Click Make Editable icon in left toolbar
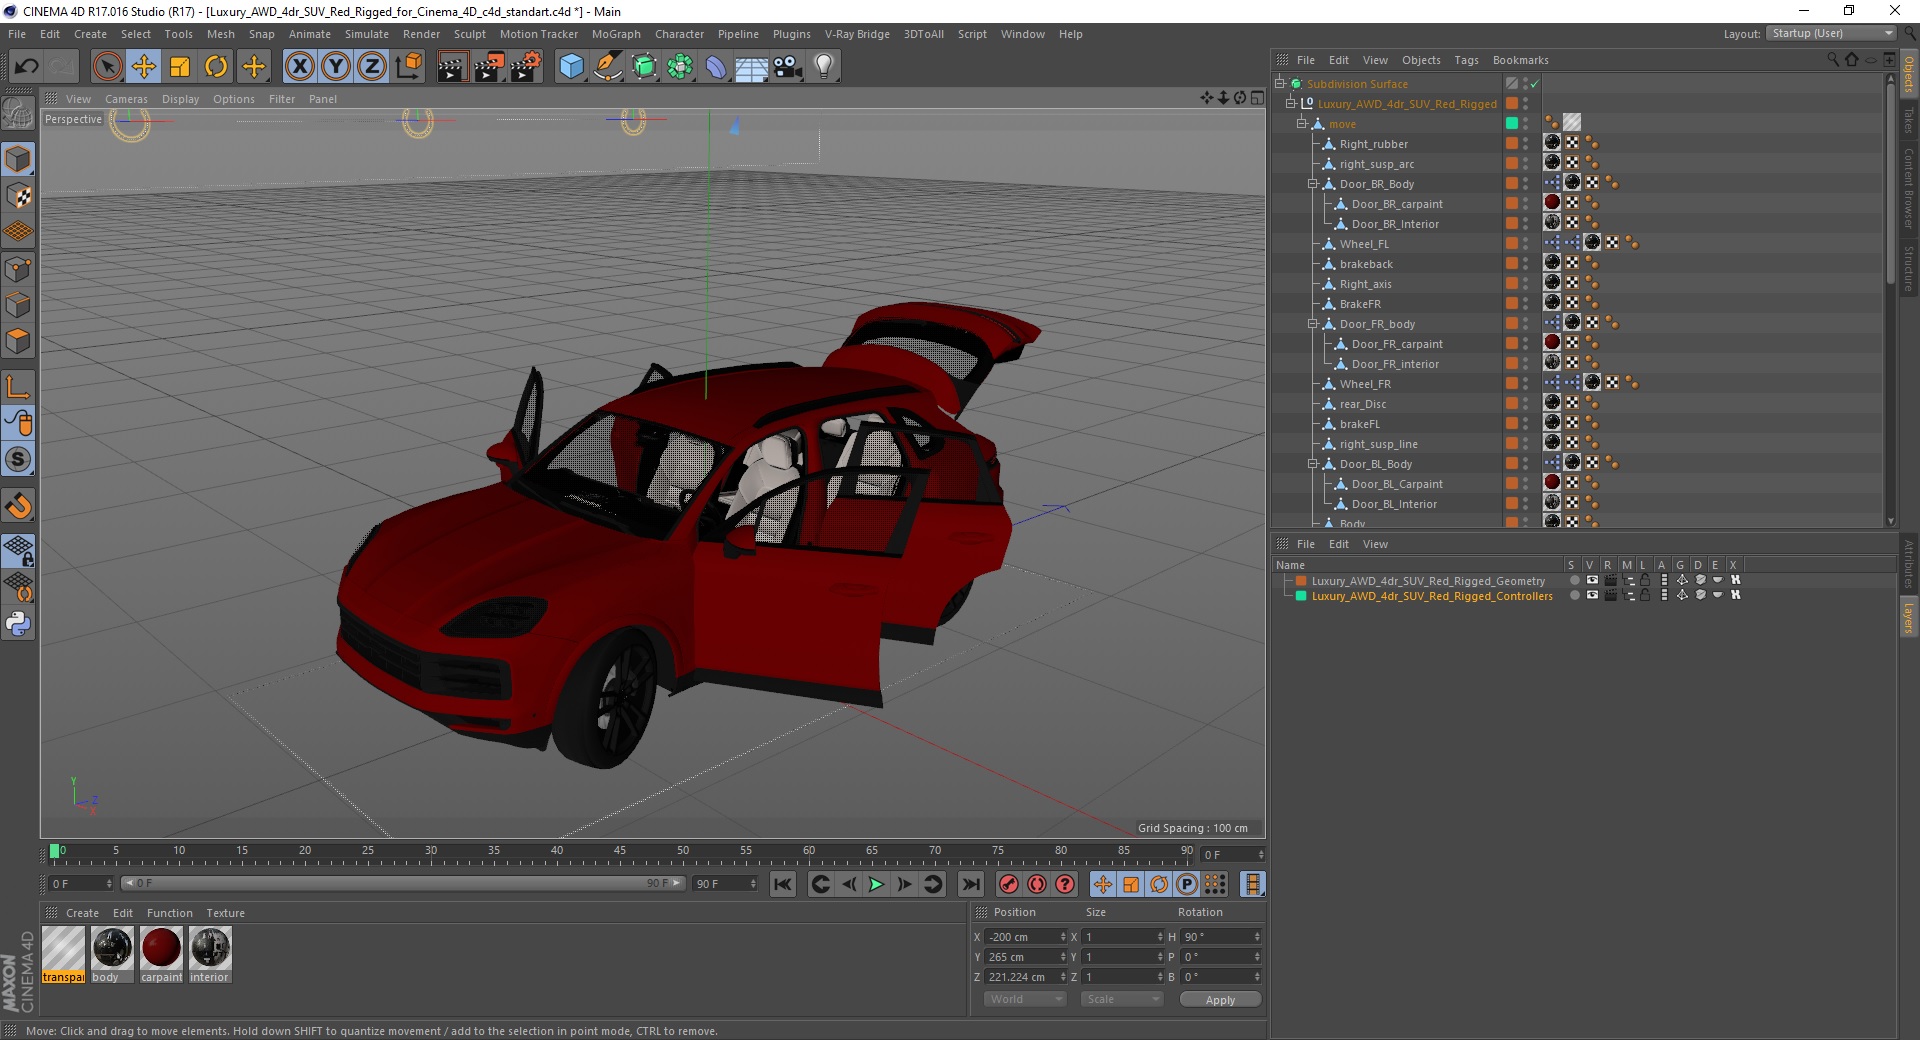The height and width of the screenshot is (1040, 1920). point(18,115)
